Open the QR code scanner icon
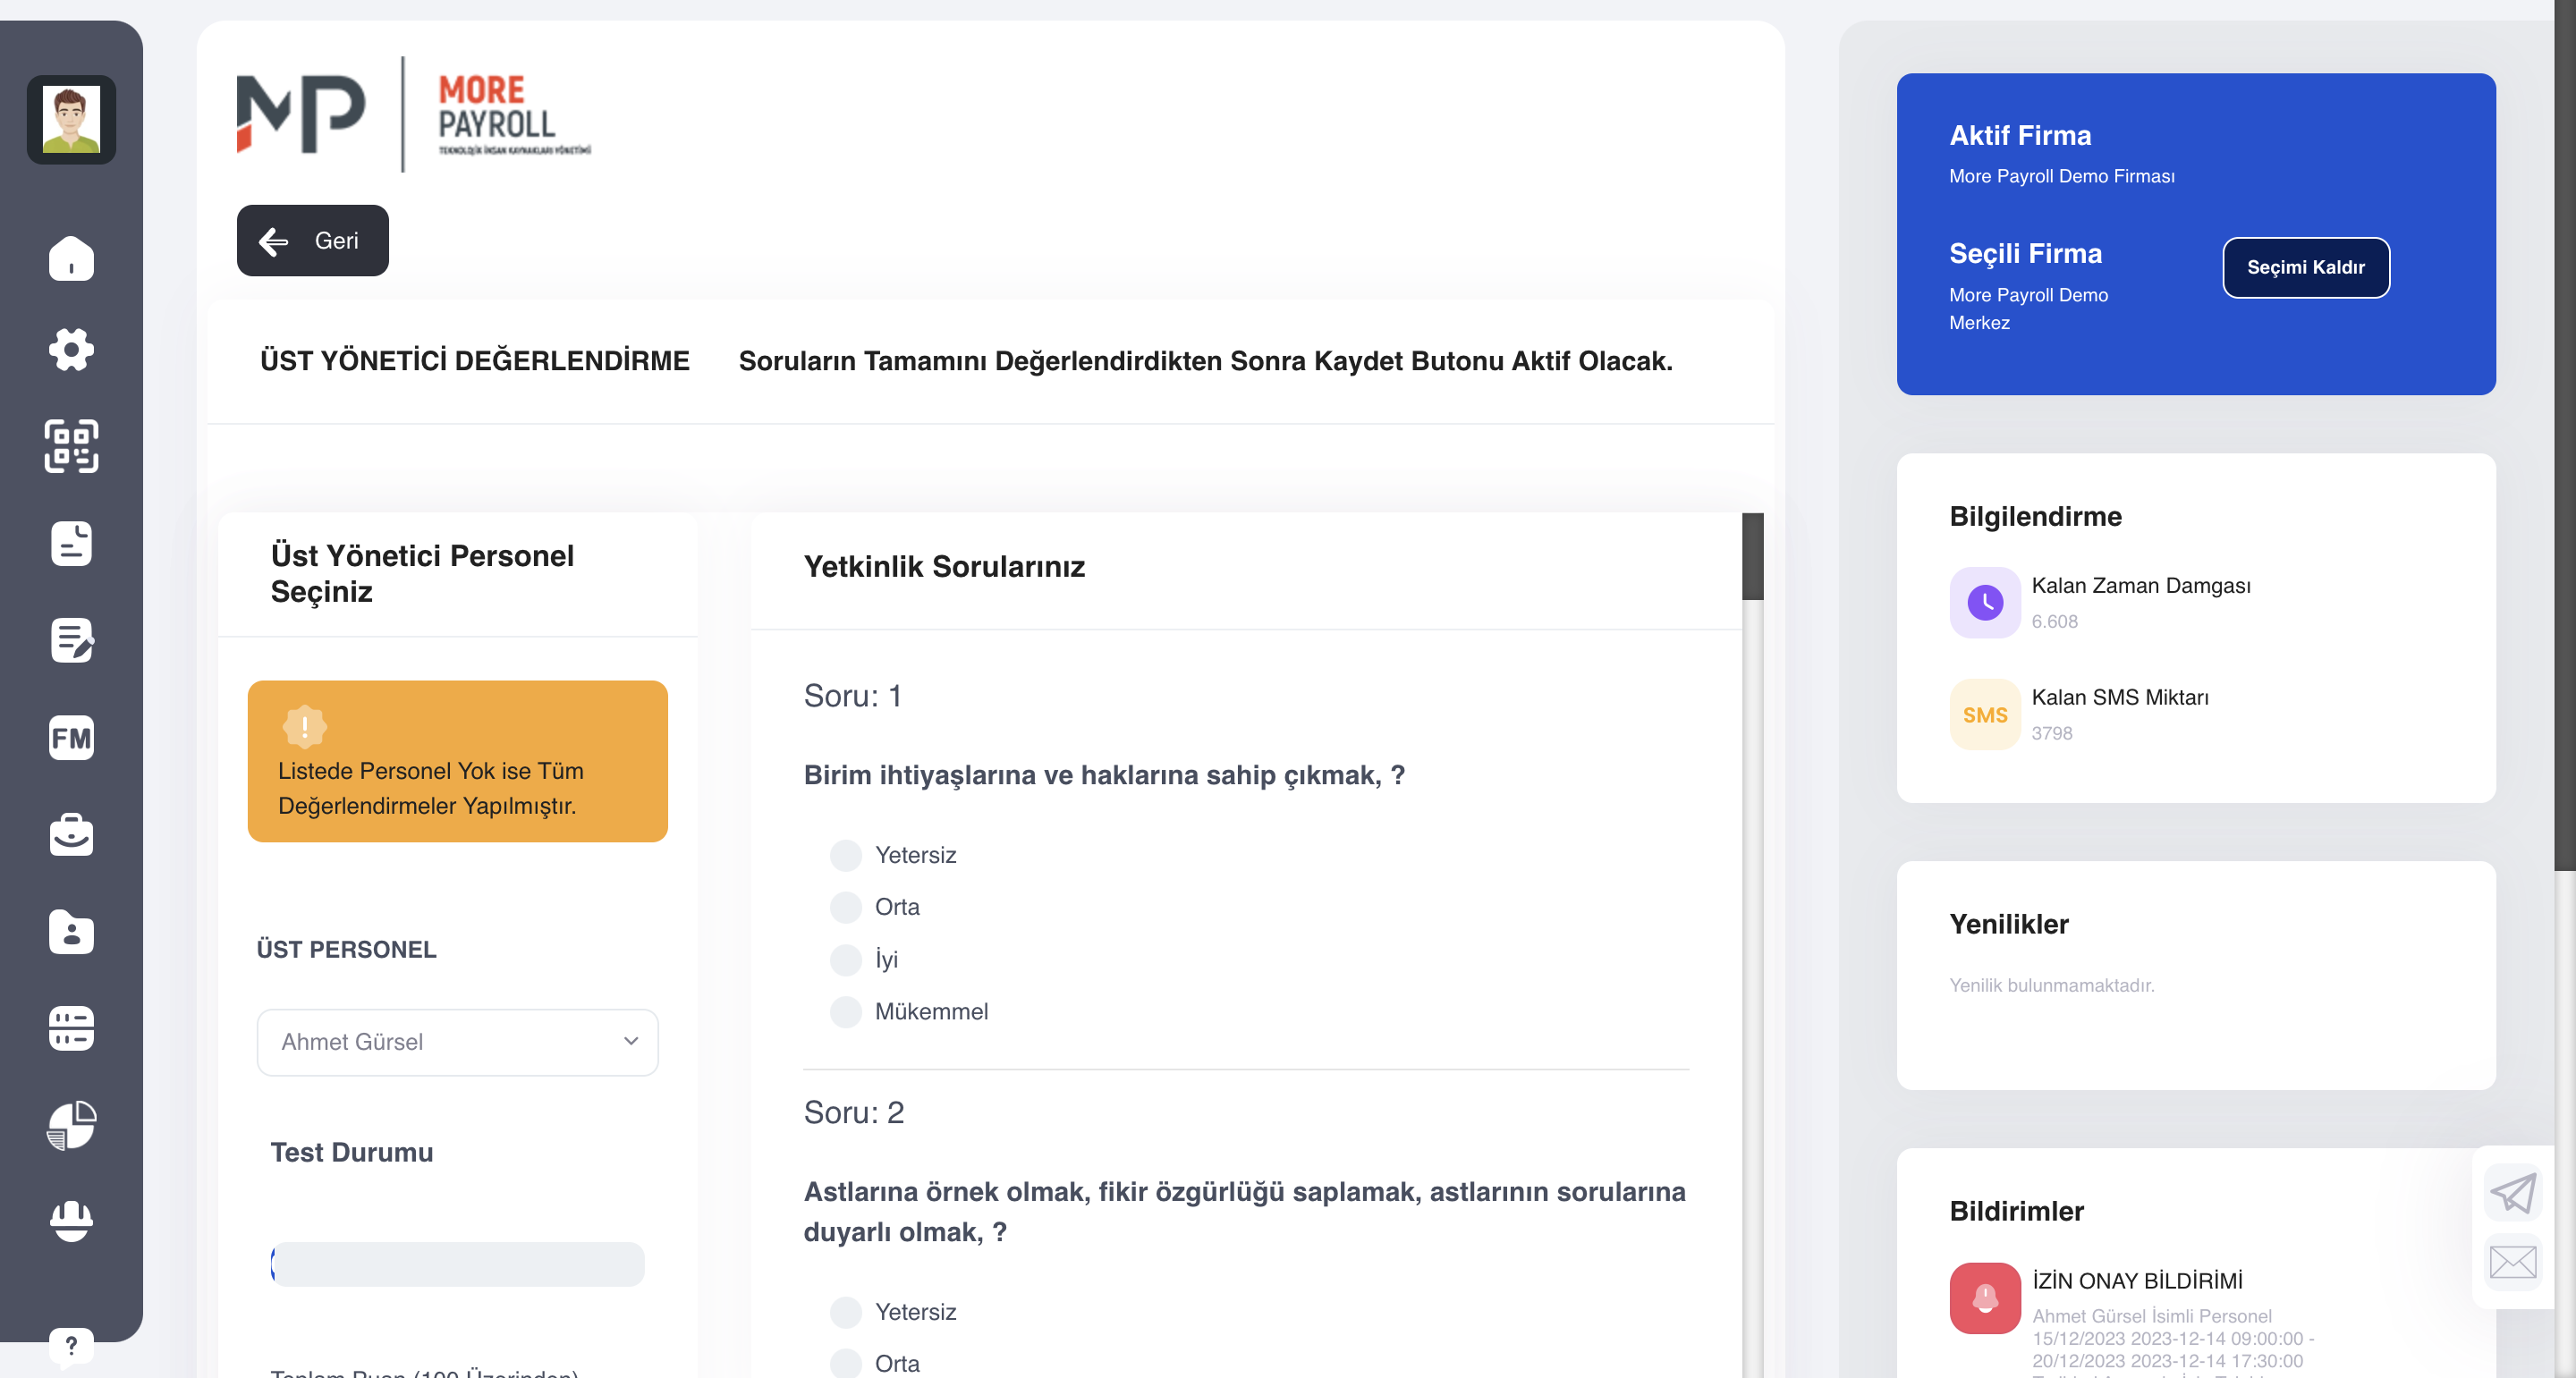 pyautogui.click(x=71, y=445)
